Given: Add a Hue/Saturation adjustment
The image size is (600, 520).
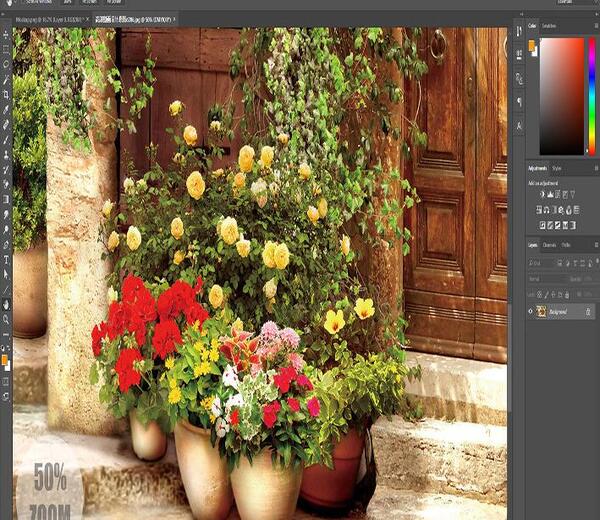Looking at the screenshot, I should coord(539,210).
